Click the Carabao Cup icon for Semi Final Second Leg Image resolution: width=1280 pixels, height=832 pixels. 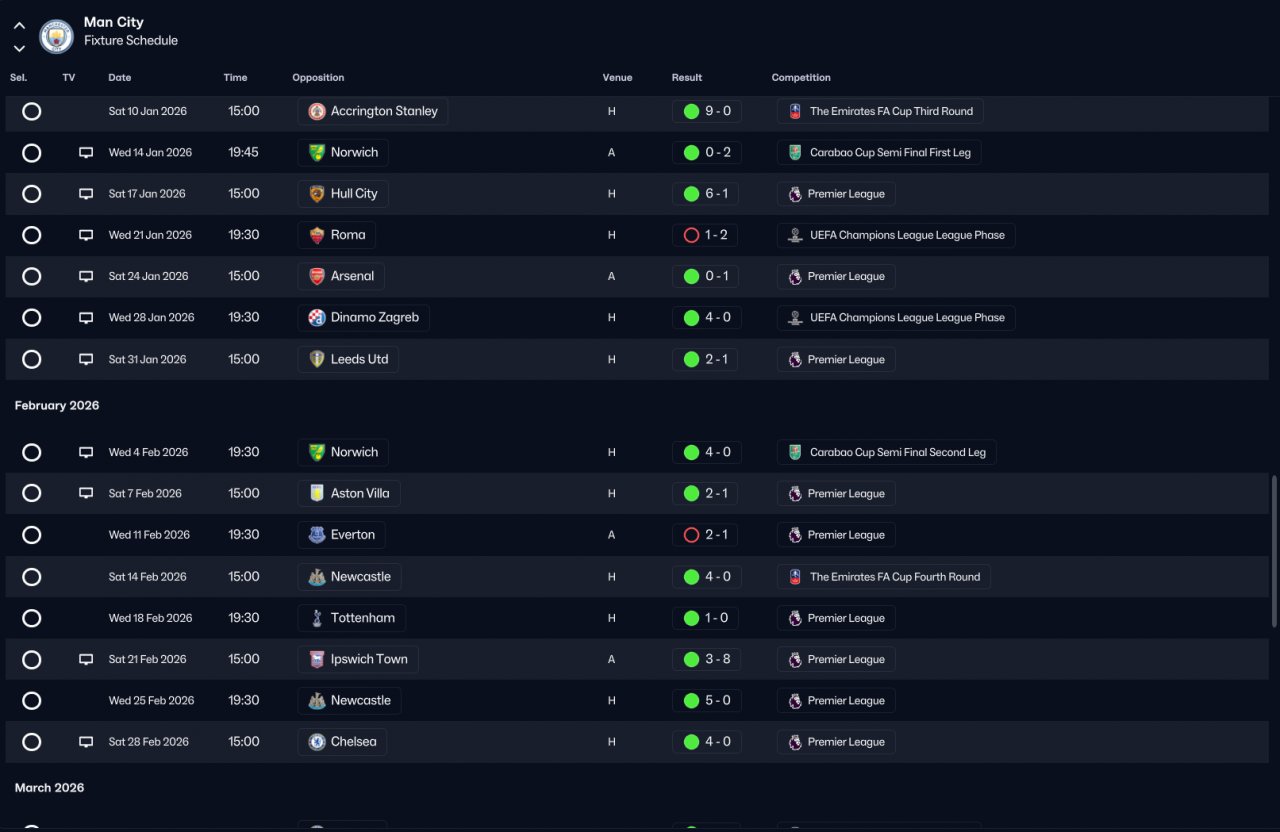pos(795,452)
